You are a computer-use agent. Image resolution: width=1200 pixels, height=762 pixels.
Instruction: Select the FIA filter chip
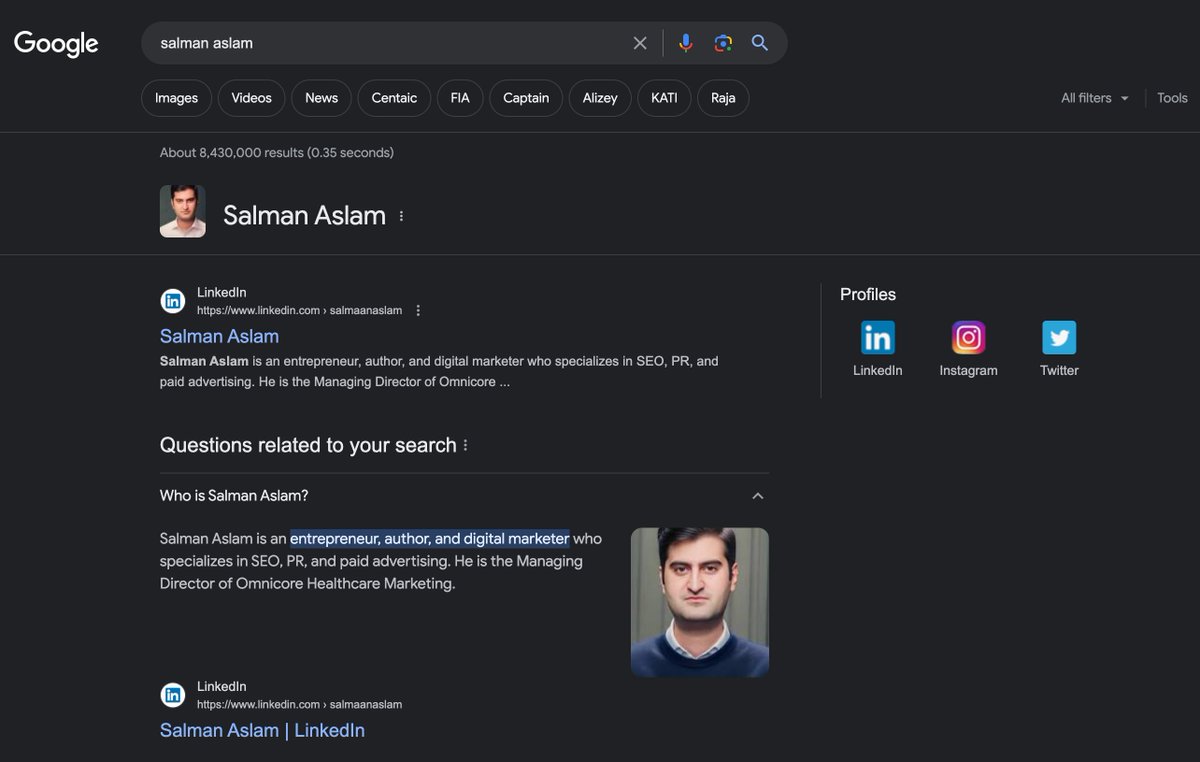point(460,98)
